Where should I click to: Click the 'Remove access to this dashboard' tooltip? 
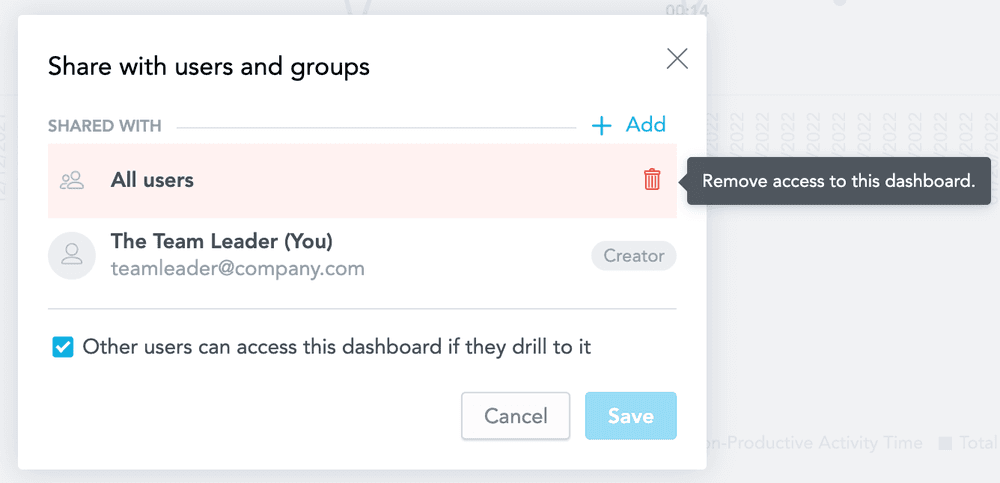click(x=838, y=182)
